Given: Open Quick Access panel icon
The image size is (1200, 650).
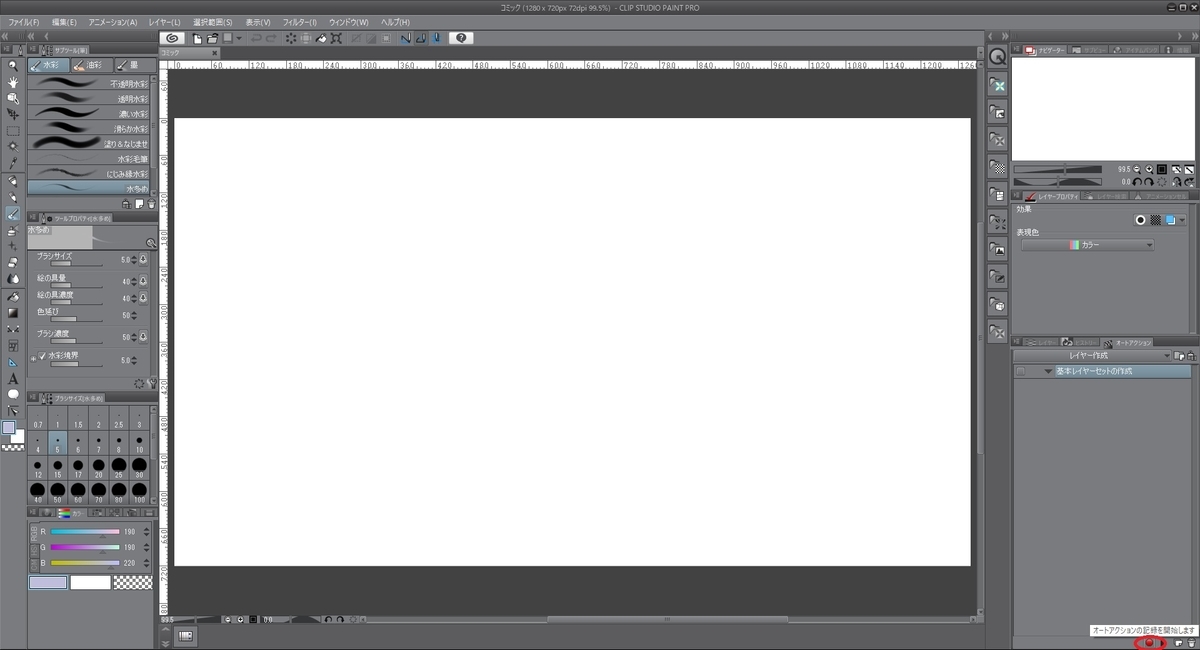Looking at the screenshot, I should point(997,58).
